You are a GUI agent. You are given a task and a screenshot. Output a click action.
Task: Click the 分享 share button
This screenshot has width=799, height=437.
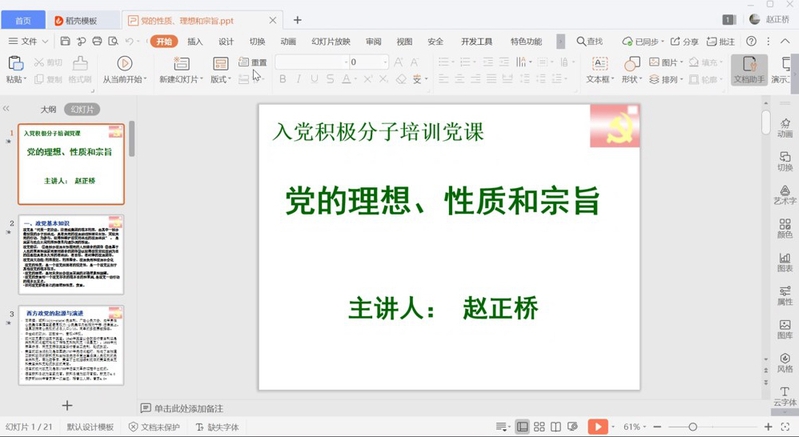(685, 41)
